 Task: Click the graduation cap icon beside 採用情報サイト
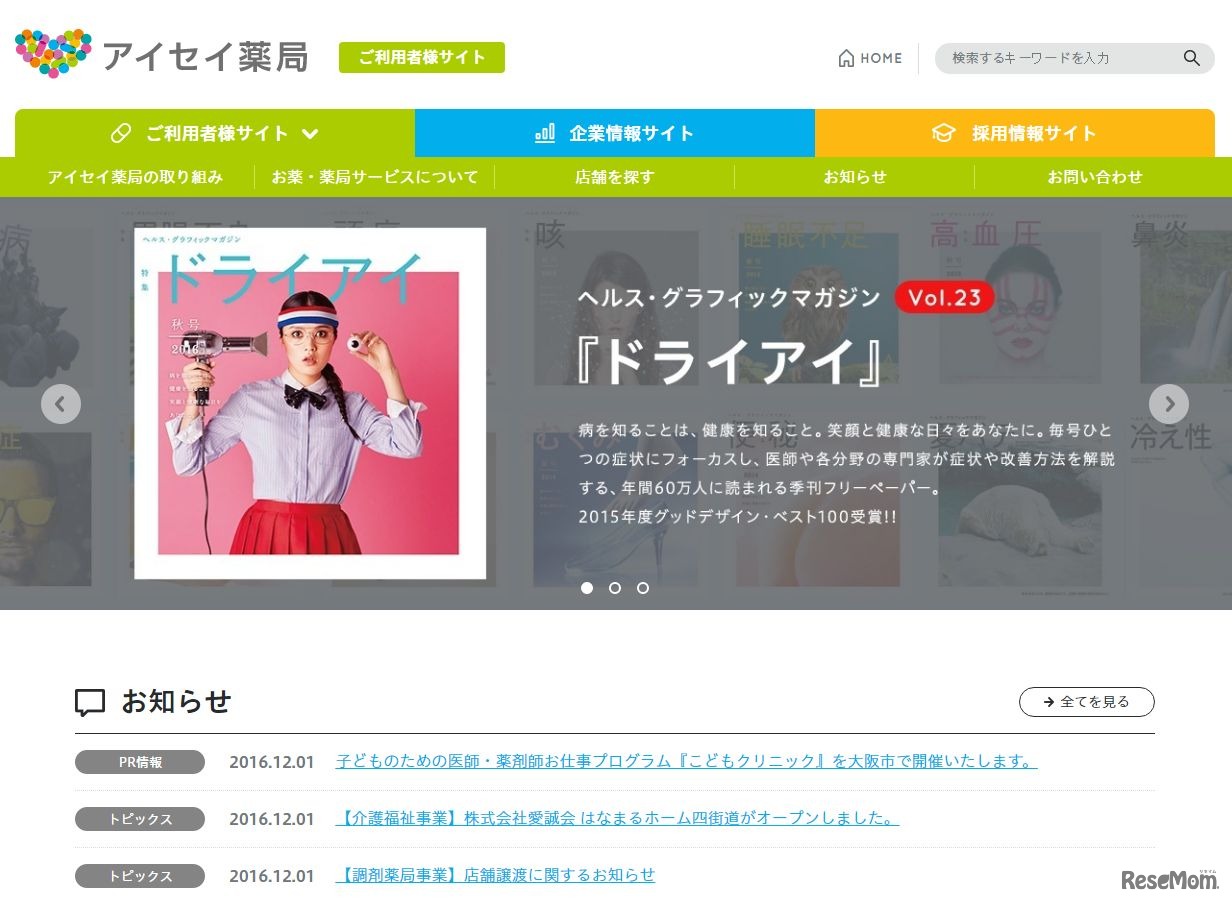click(x=941, y=132)
